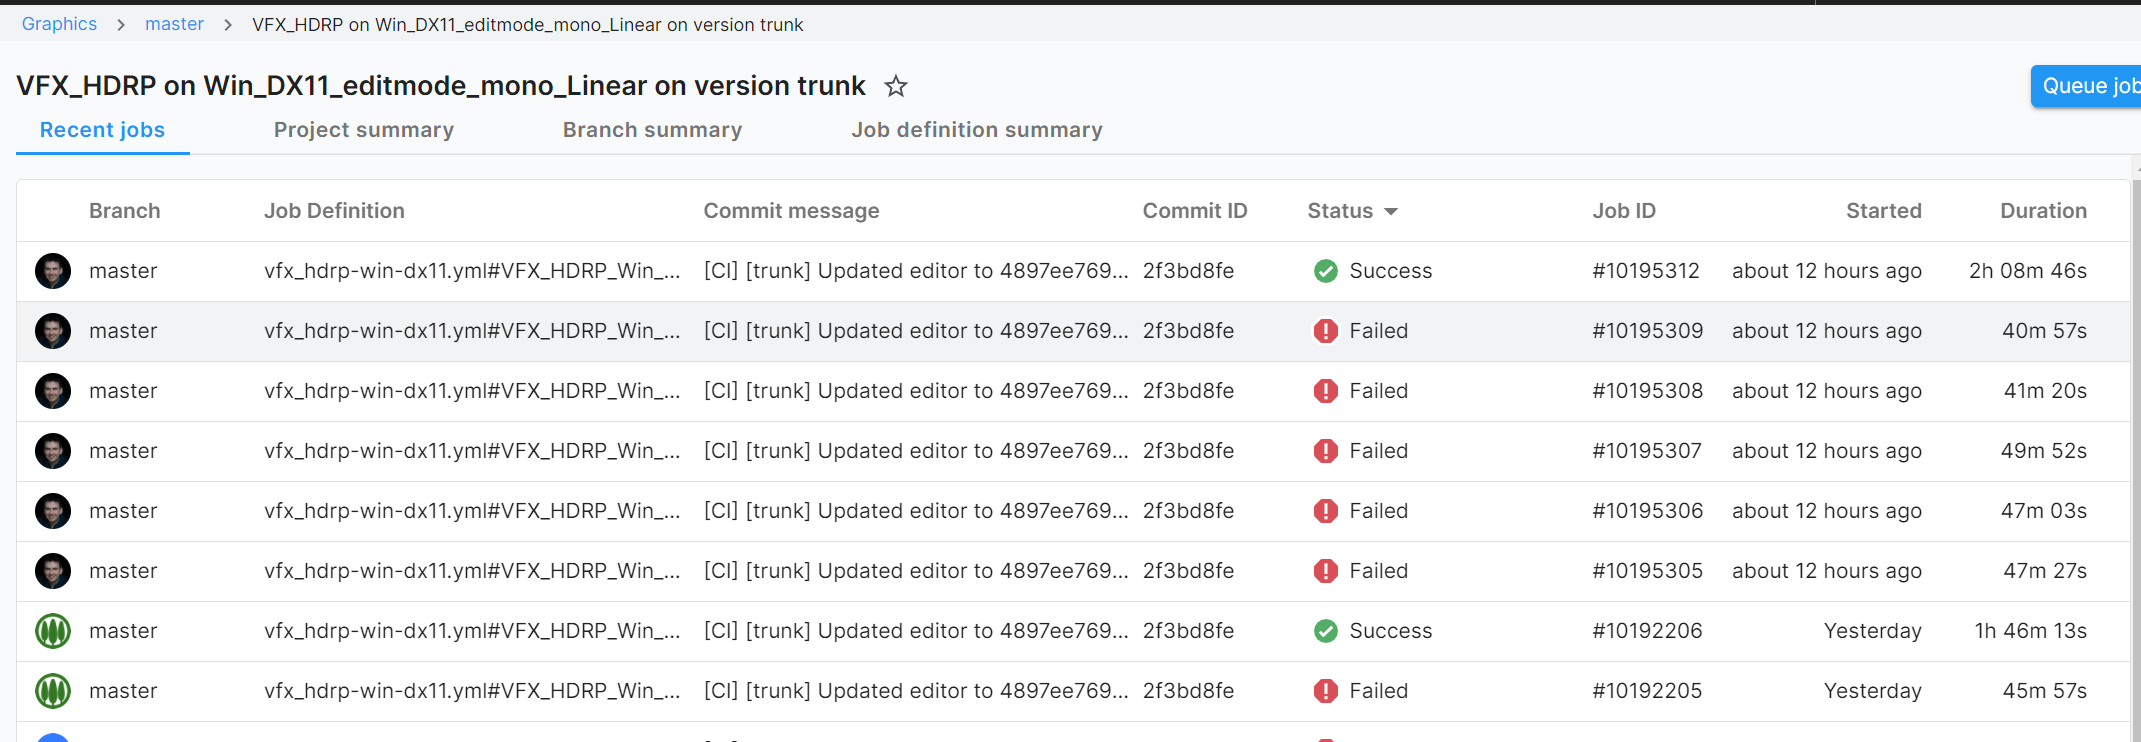This screenshot has height=742, width=2141.
Task: Star this job as a favorite
Action: click(x=896, y=87)
